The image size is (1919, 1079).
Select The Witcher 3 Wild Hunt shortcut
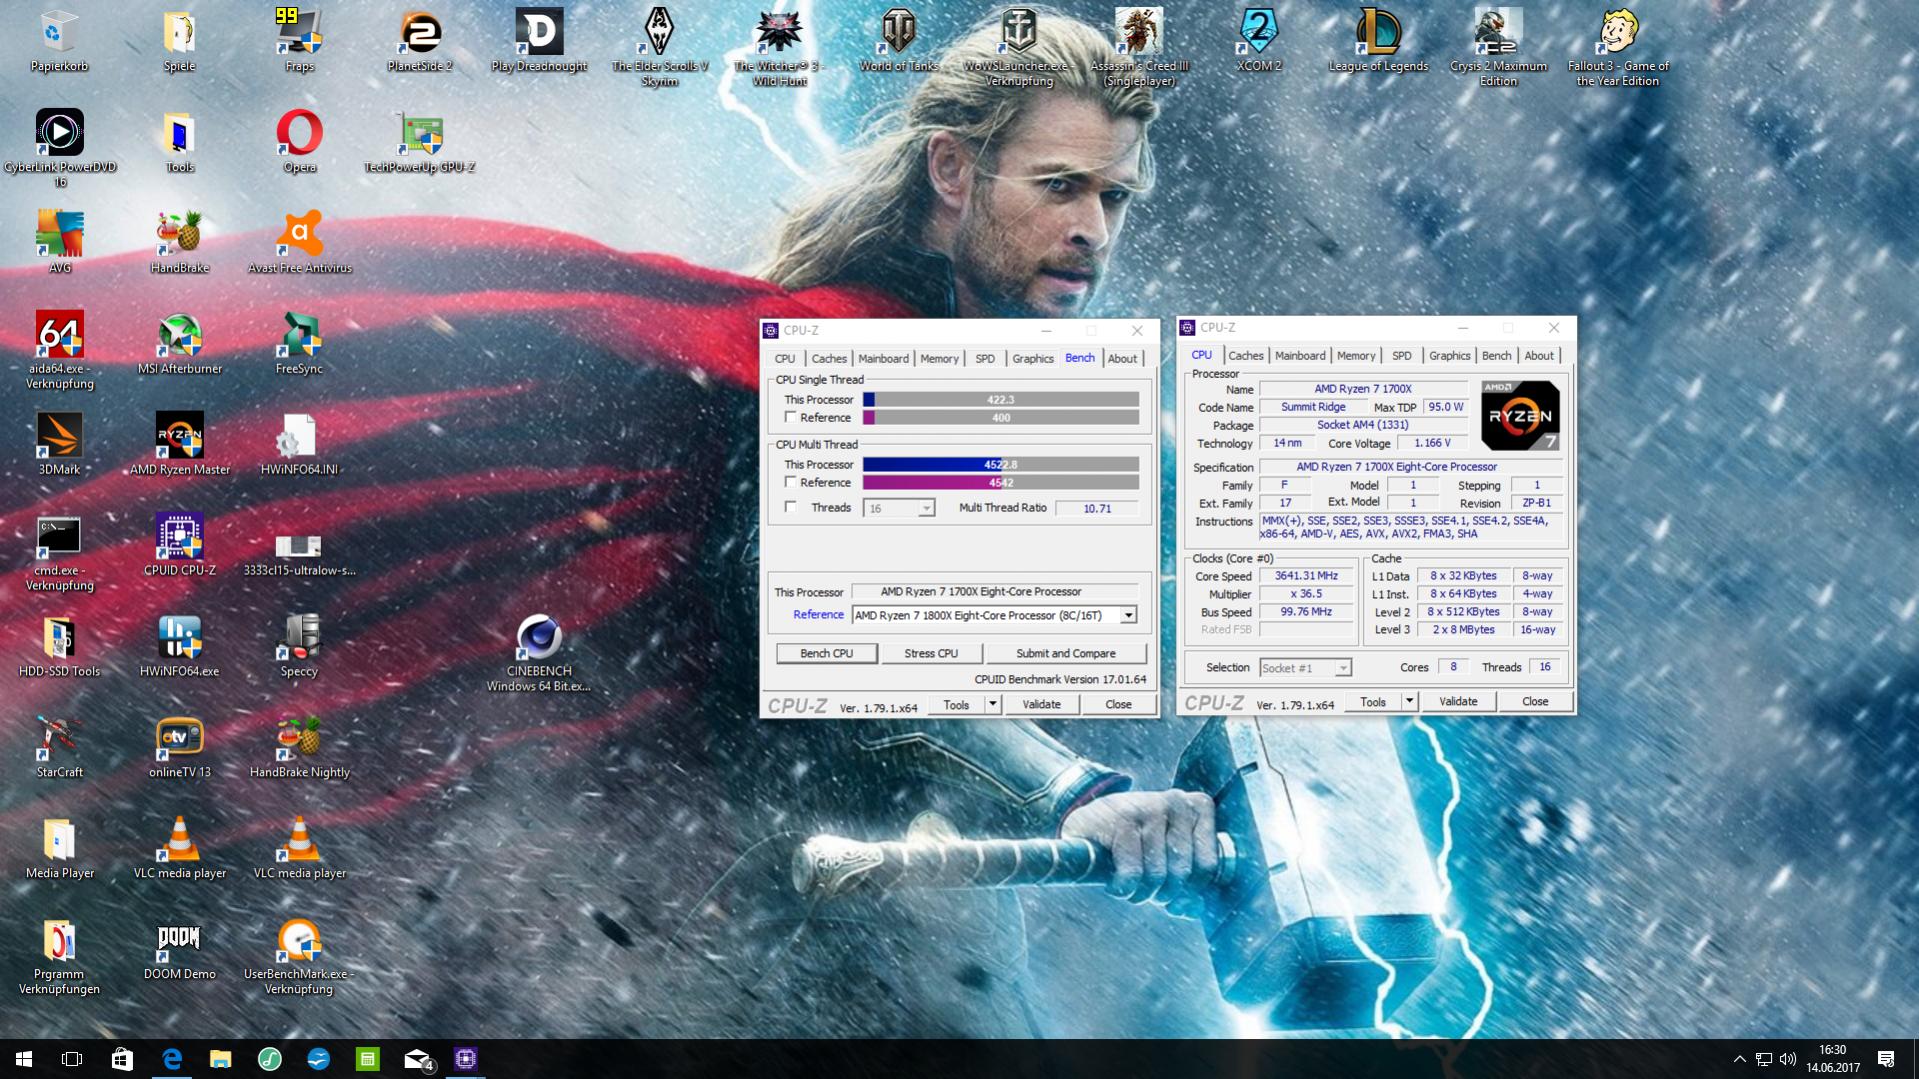[x=779, y=47]
